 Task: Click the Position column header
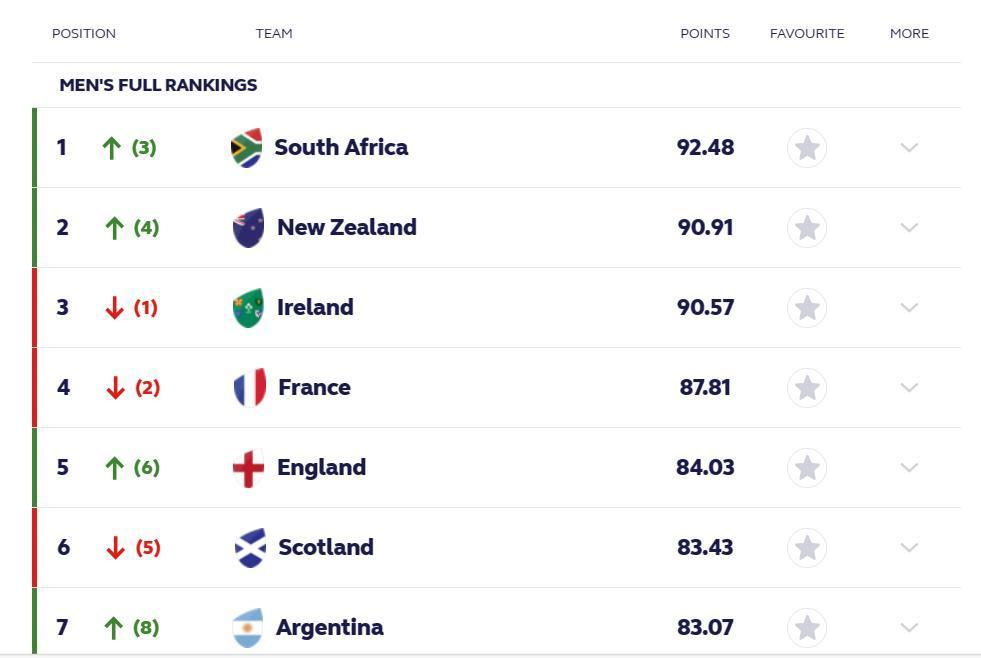(84, 33)
